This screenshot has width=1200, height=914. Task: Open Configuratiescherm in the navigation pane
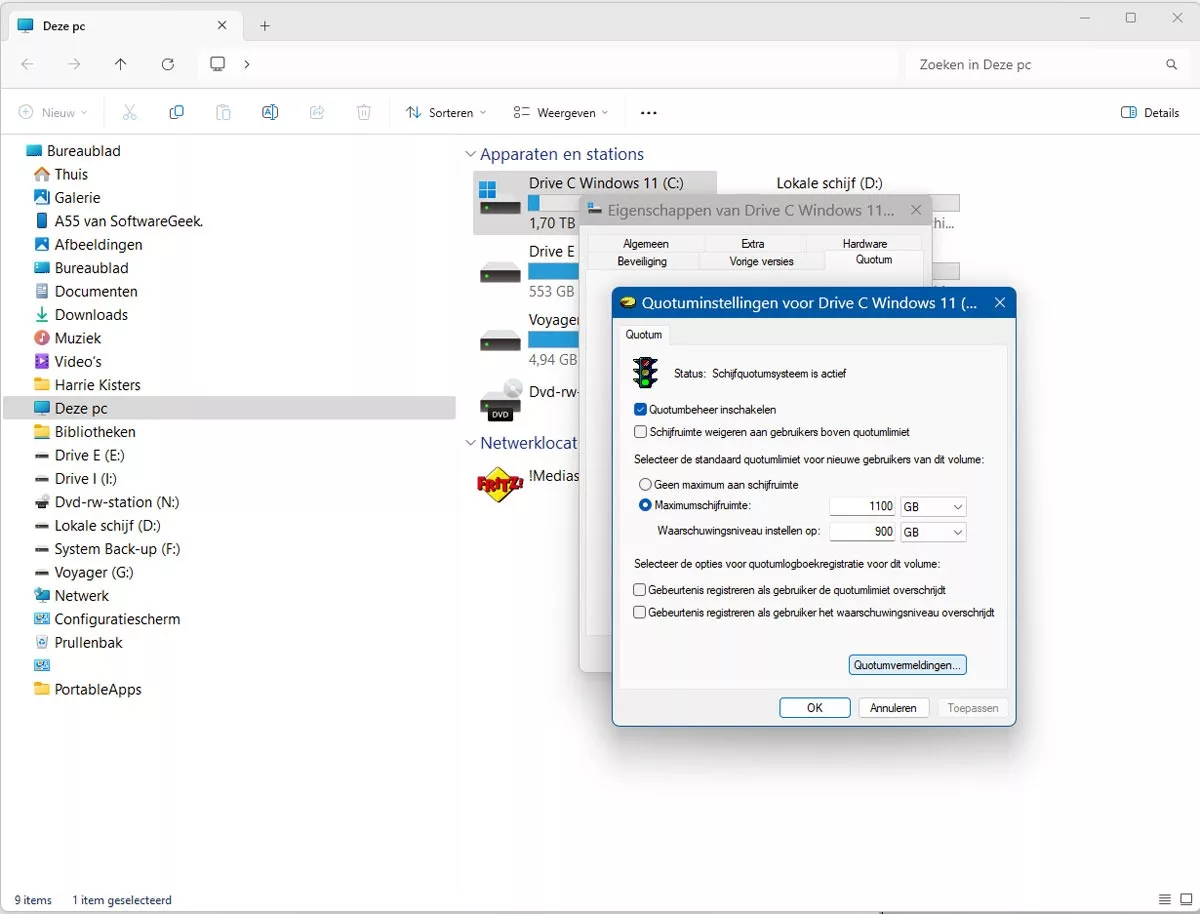pyautogui.click(x=117, y=619)
